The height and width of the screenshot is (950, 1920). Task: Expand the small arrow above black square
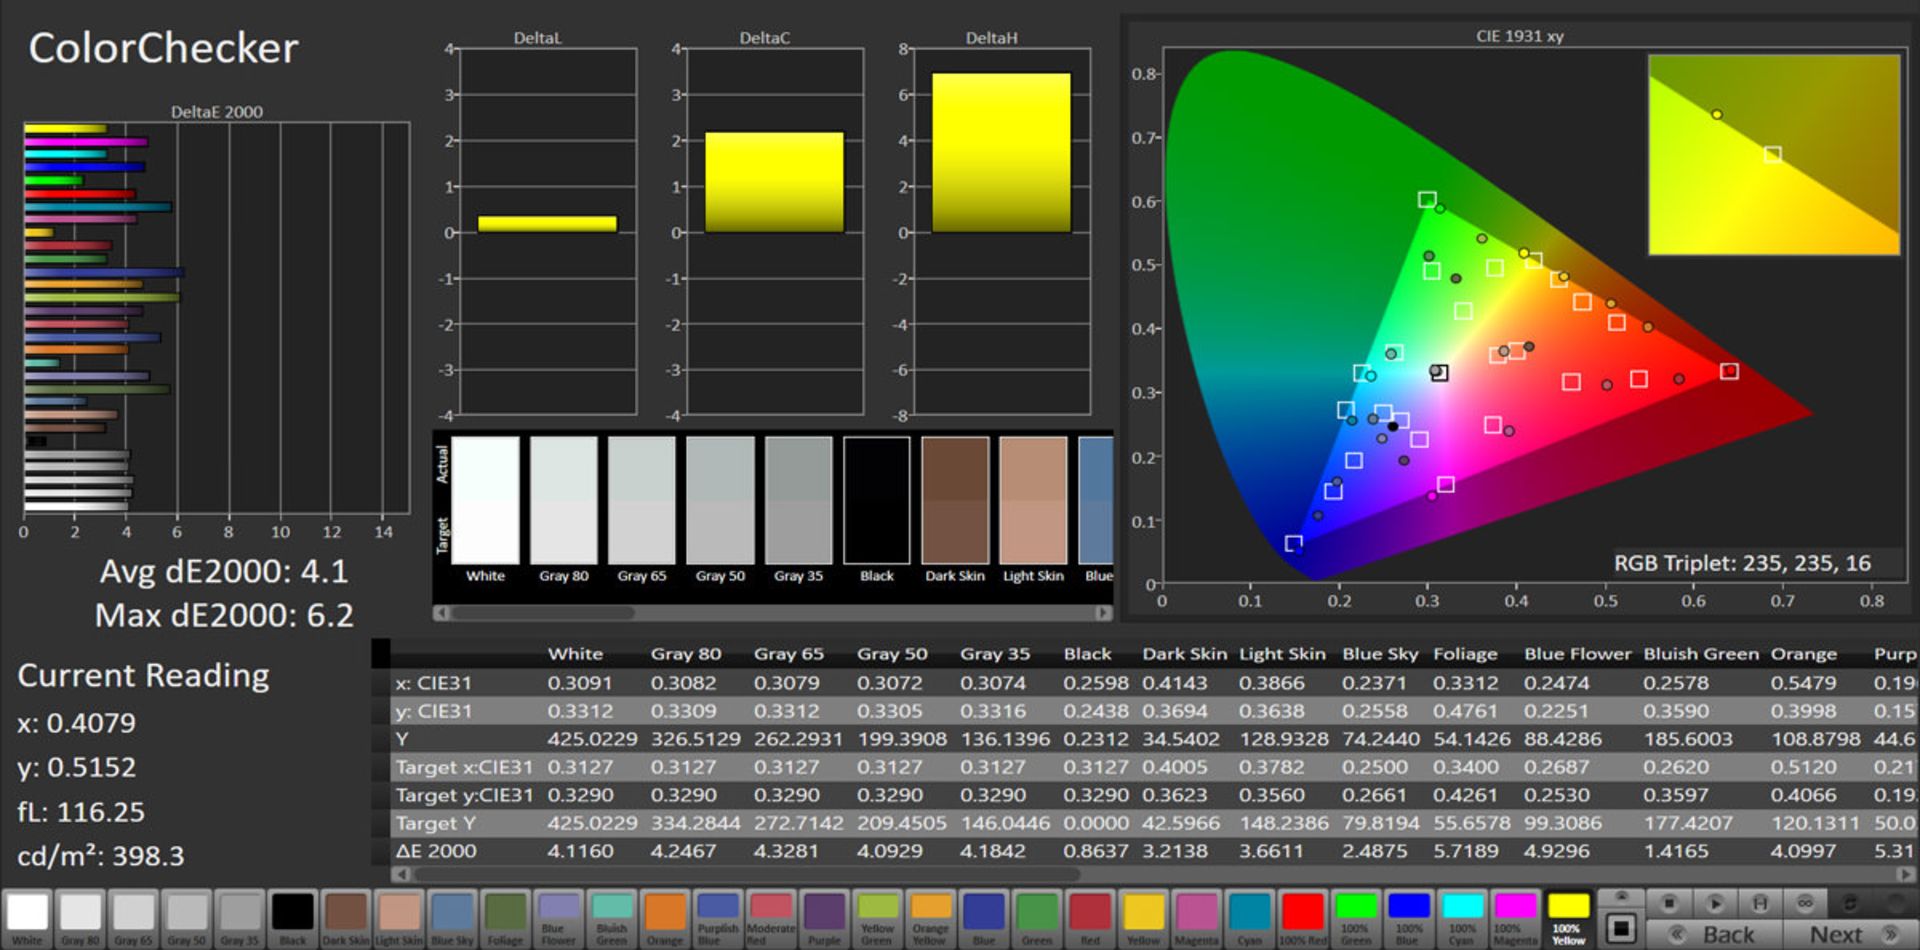tap(1622, 896)
